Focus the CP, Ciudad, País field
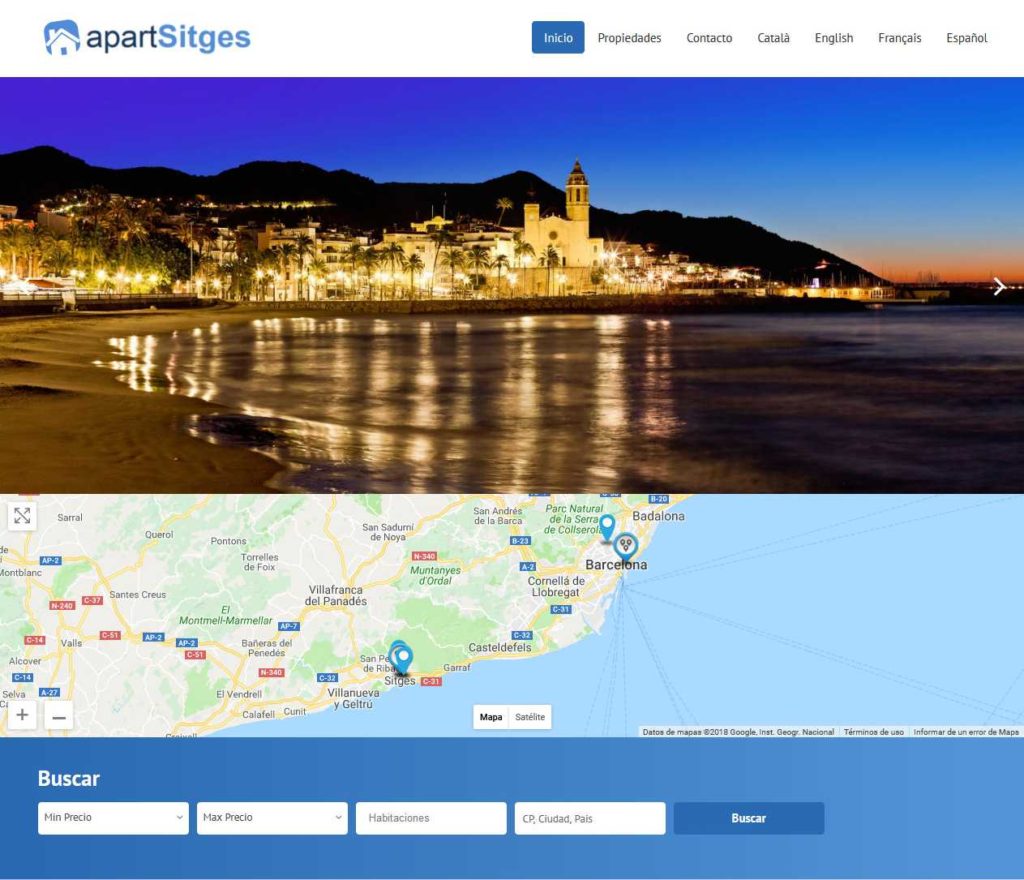Screen dimensions: 1024x880 [x=590, y=818]
